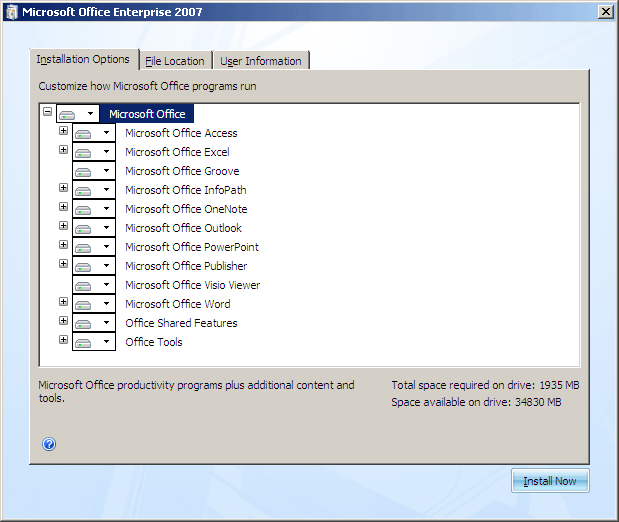Image resolution: width=619 pixels, height=522 pixels.
Task: Expand the Microsoft Office Excel node
Action: 63,149
